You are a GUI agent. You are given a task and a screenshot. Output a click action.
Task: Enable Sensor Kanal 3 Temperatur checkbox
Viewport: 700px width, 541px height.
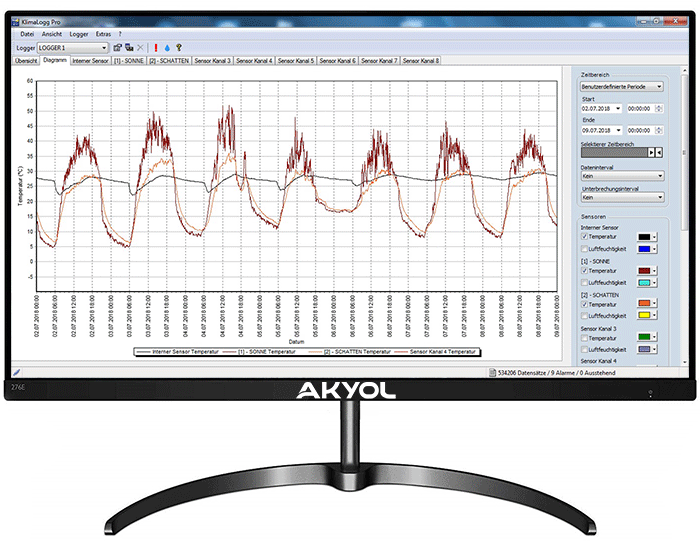click(x=584, y=338)
